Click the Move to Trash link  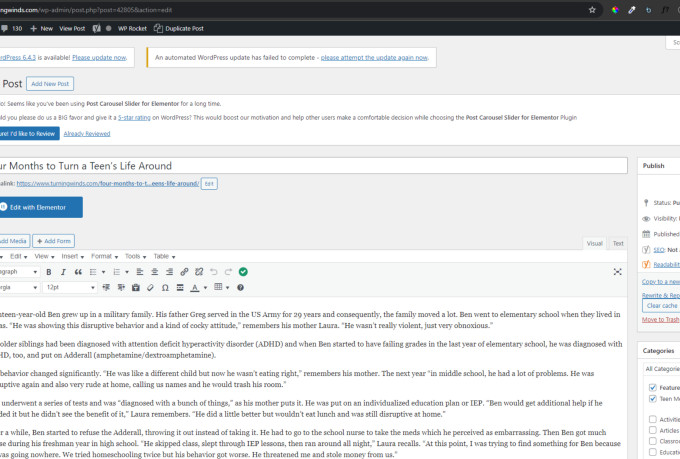(660, 319)
